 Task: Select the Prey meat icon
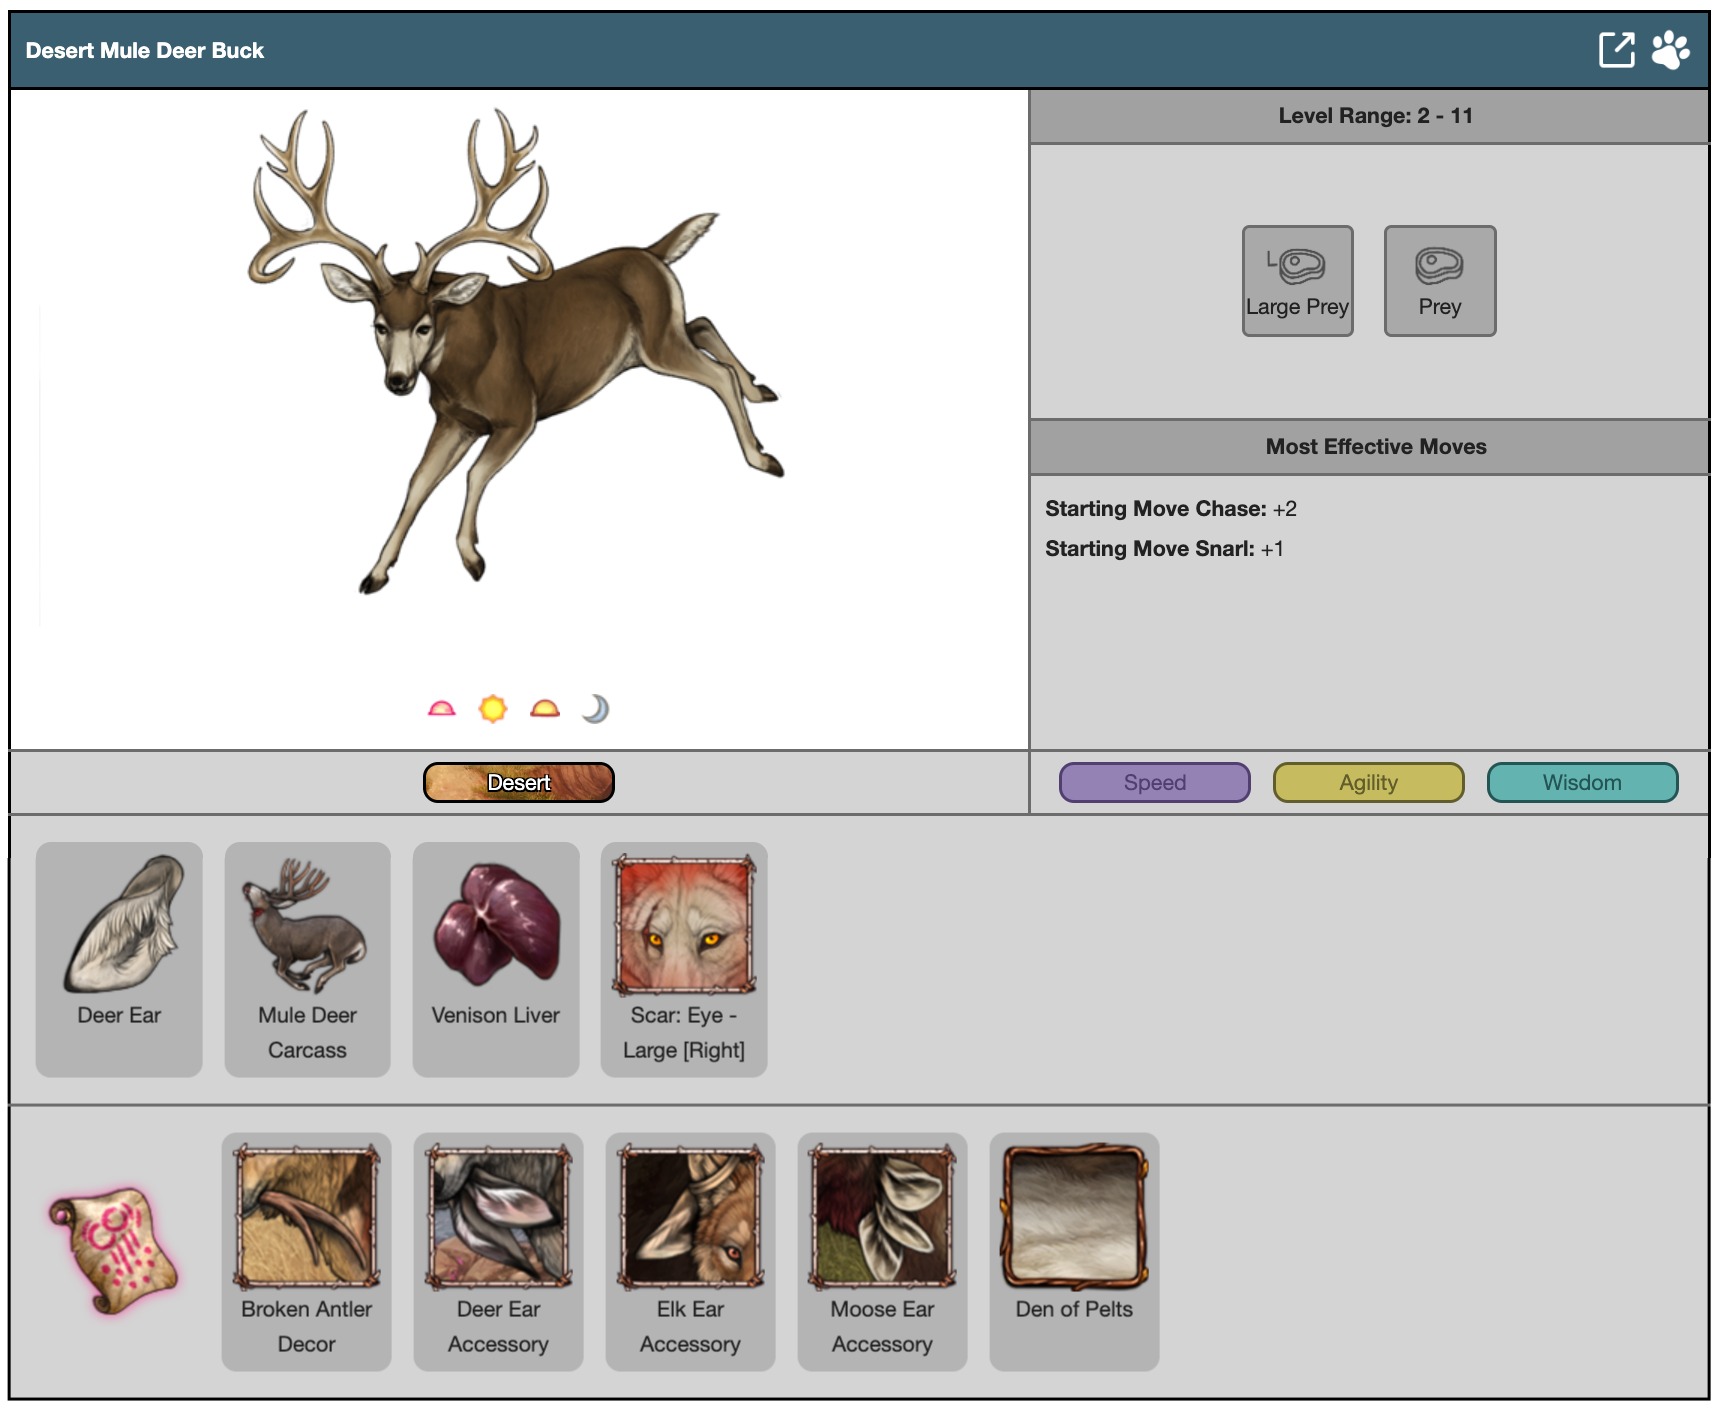[1439, 281]
